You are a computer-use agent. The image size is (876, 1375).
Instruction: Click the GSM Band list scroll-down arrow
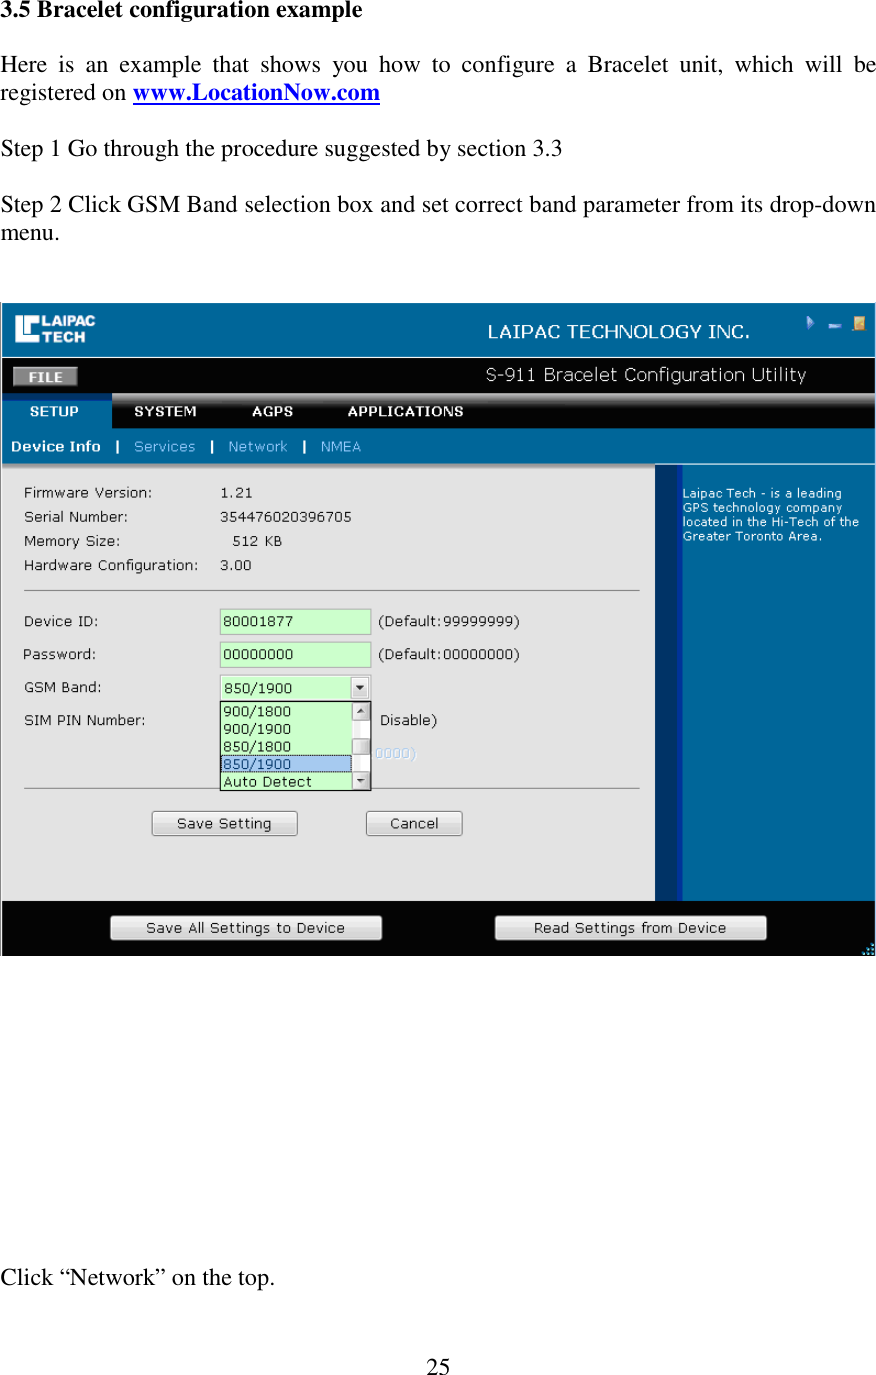point(361,781)
